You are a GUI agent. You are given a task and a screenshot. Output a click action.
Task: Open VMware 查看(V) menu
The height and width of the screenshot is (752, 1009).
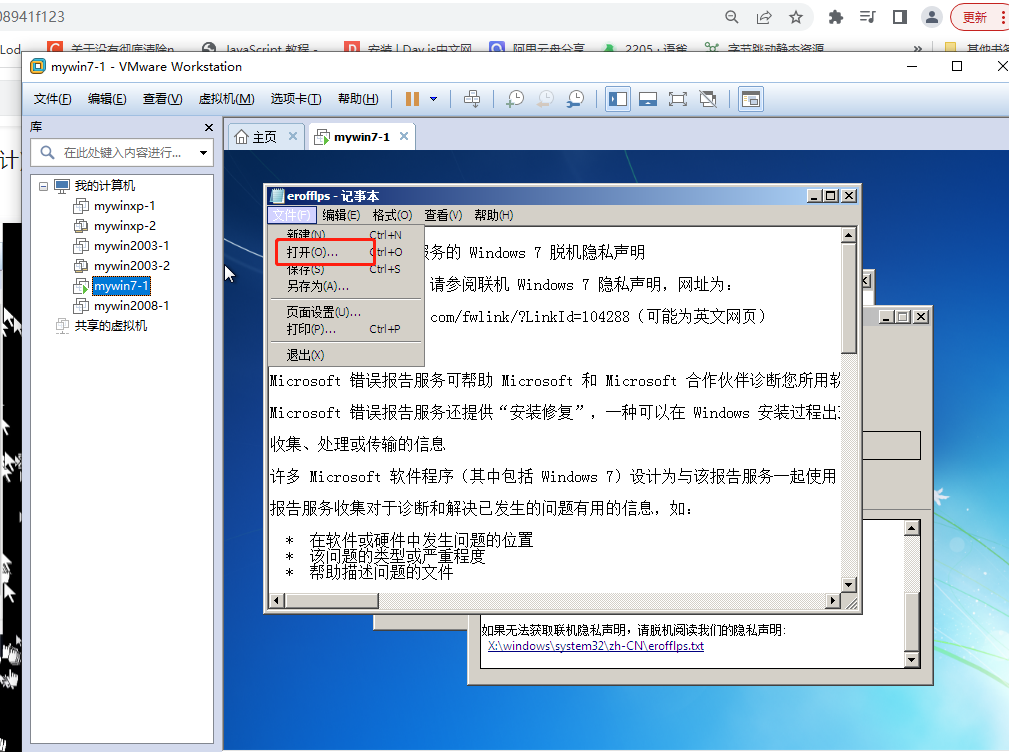162,99
